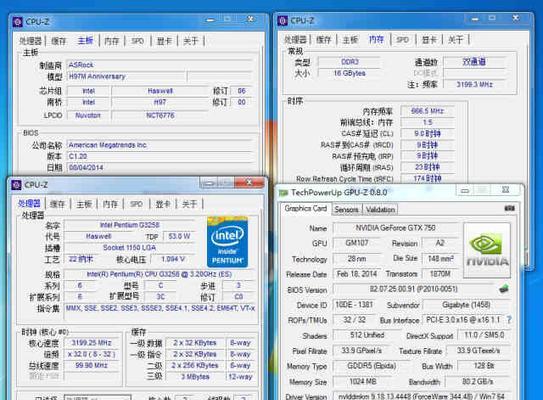Click the NVIDIA GeForce GTX 750 name field
The width and height of the screenshot is (543, 400).
click(395, 228)
